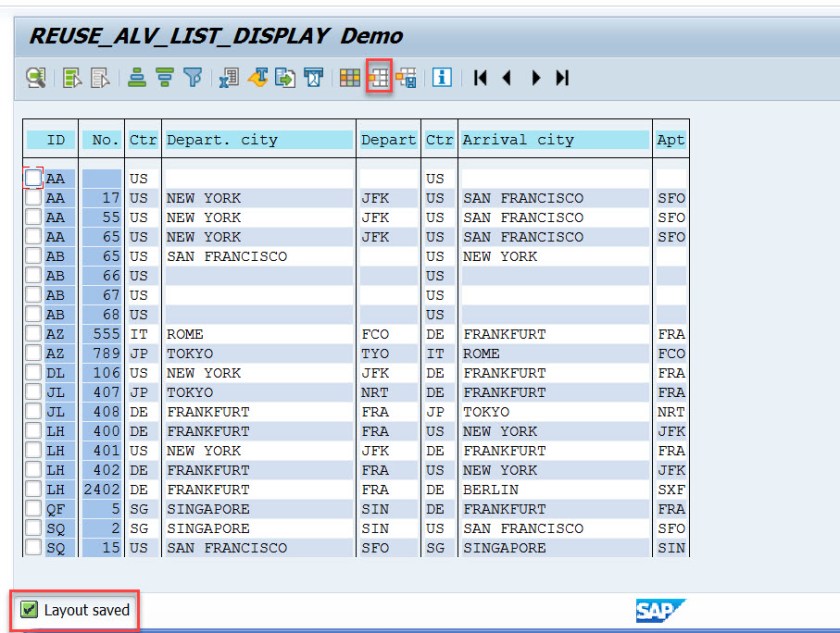Click the REUSE_ALV_LIST_DISPLAY Demo title

pos(215,36)
